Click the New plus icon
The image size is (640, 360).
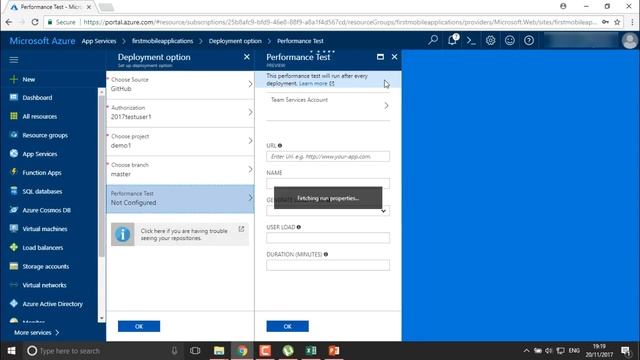13,79
